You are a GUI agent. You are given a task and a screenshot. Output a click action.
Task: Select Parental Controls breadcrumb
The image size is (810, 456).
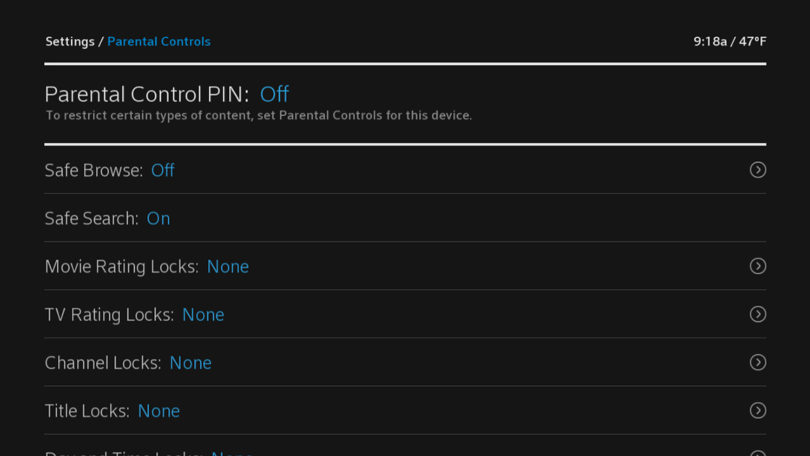(159, 41)
